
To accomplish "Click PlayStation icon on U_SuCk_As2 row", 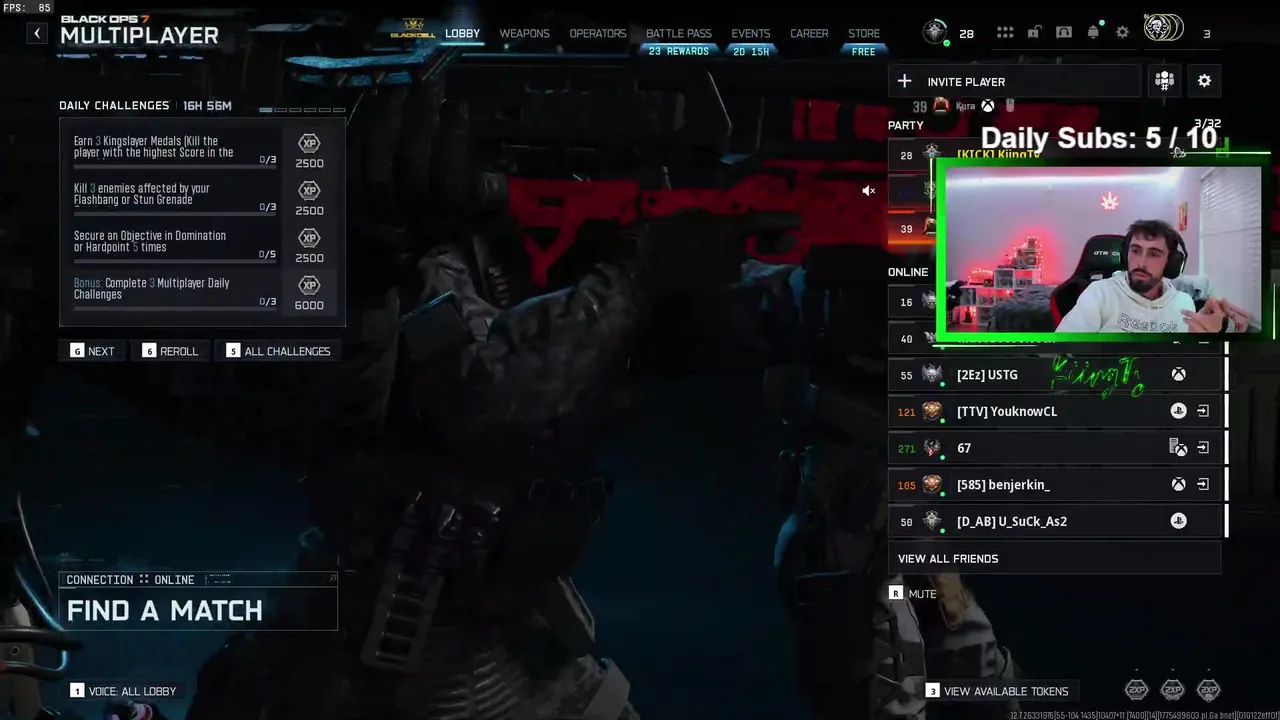I will tap(1179, 521).
